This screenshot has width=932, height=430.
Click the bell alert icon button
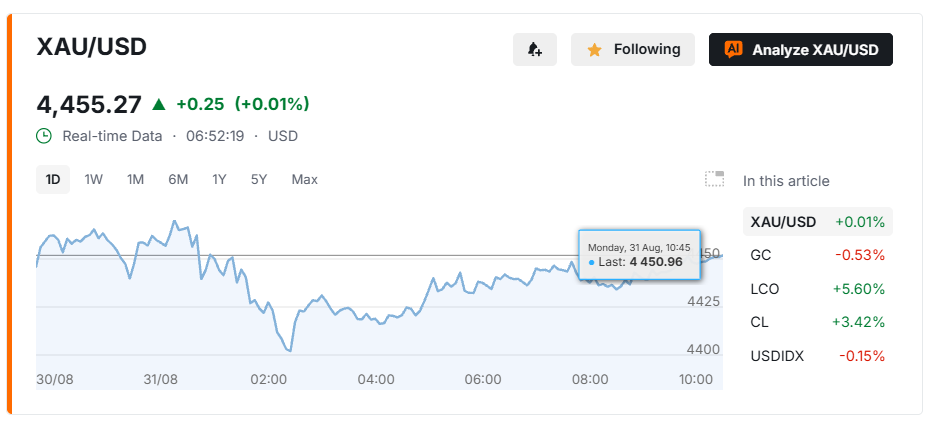coord(534,49)
